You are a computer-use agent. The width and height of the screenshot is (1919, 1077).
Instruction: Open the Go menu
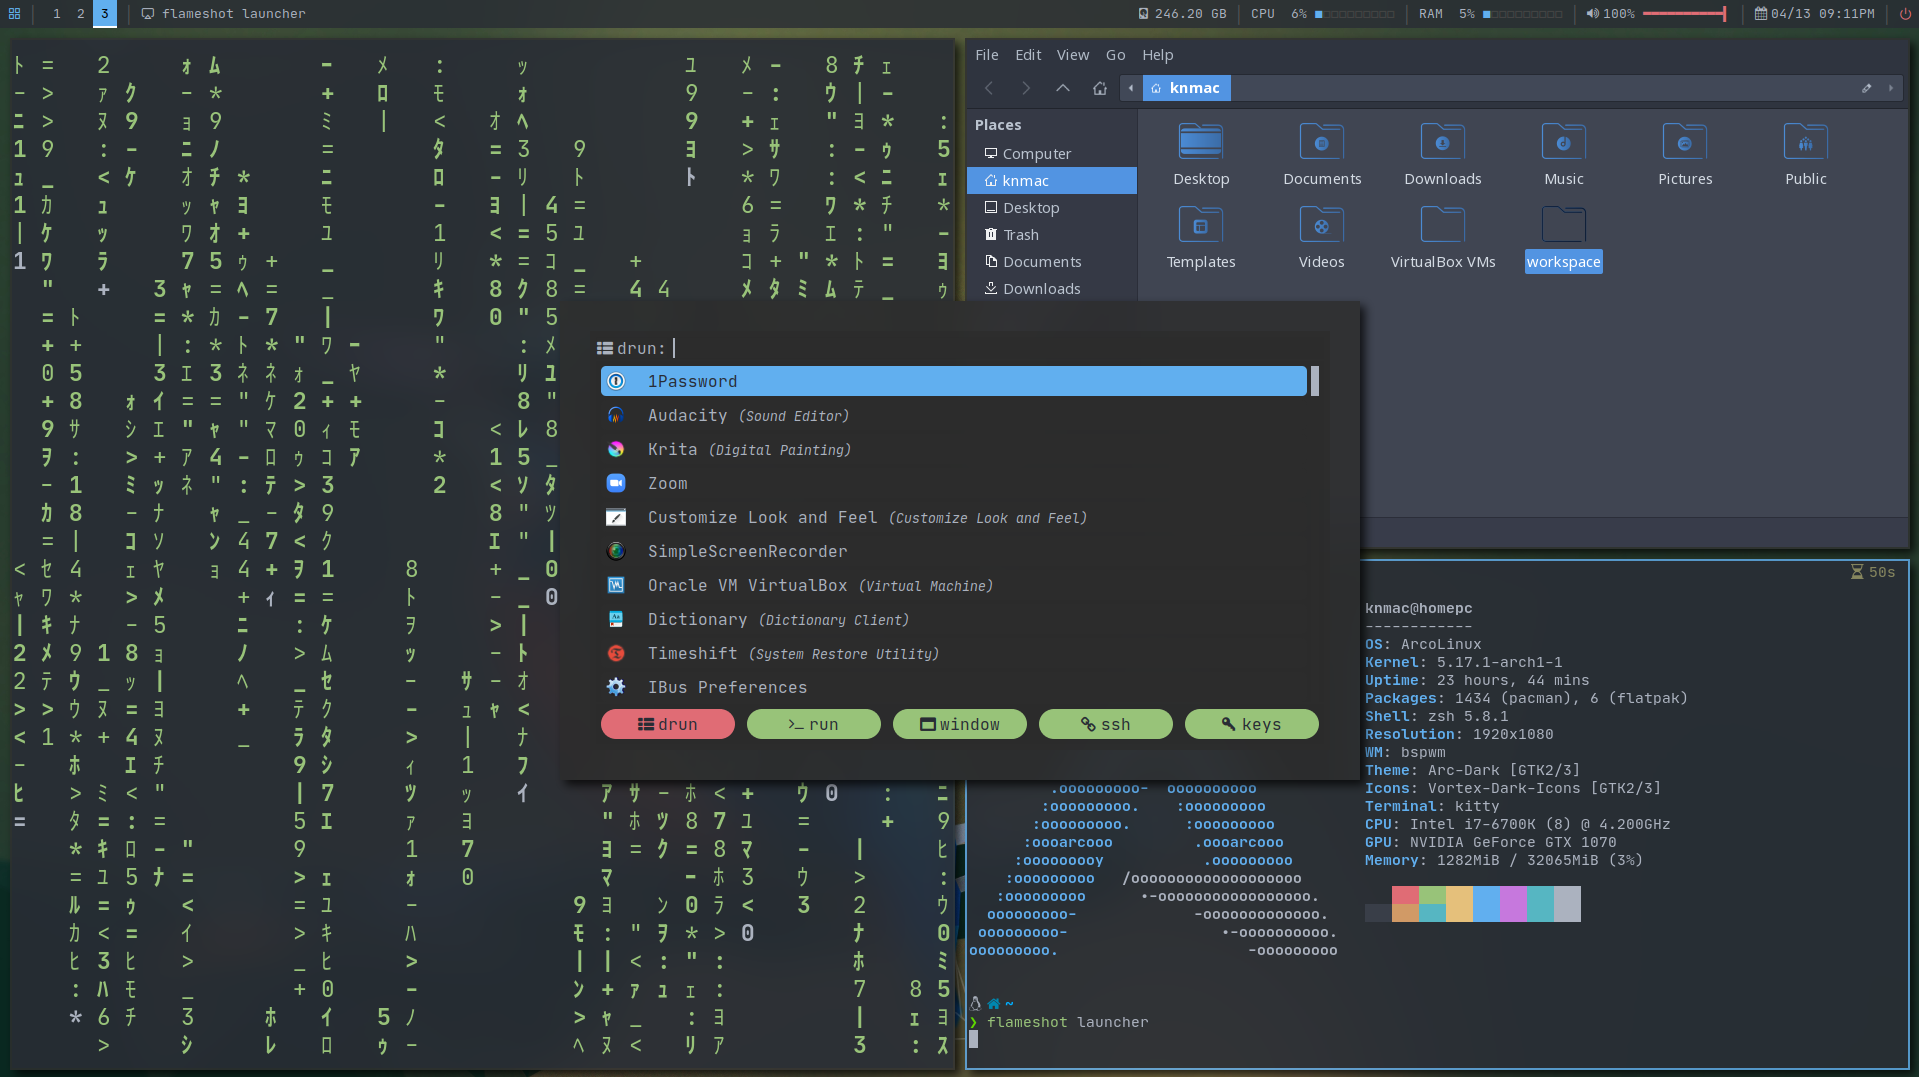[x=1115, y=55]
